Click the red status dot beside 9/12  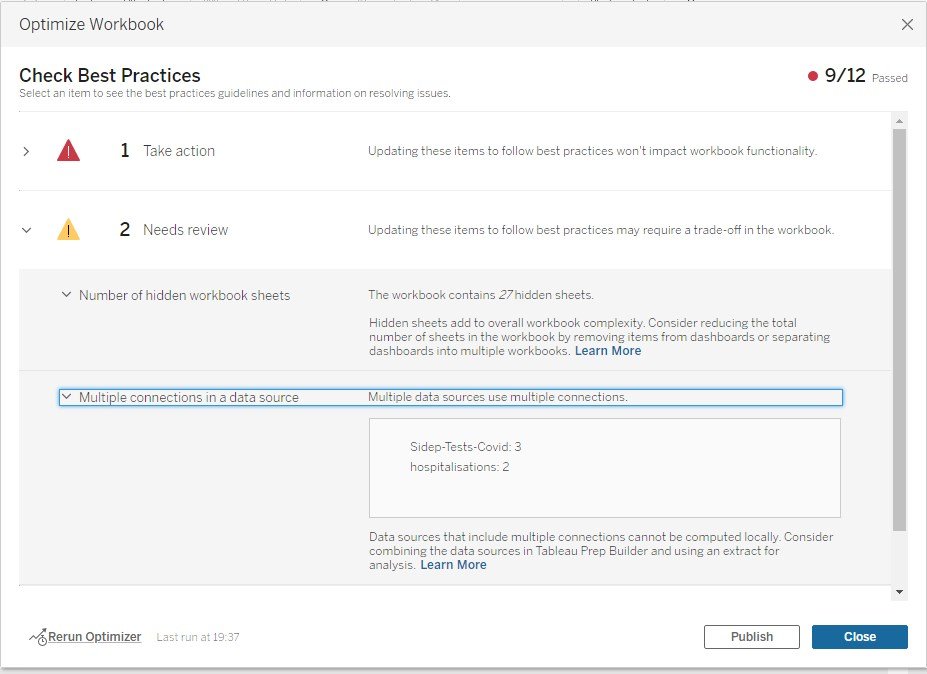click(813, 76)
